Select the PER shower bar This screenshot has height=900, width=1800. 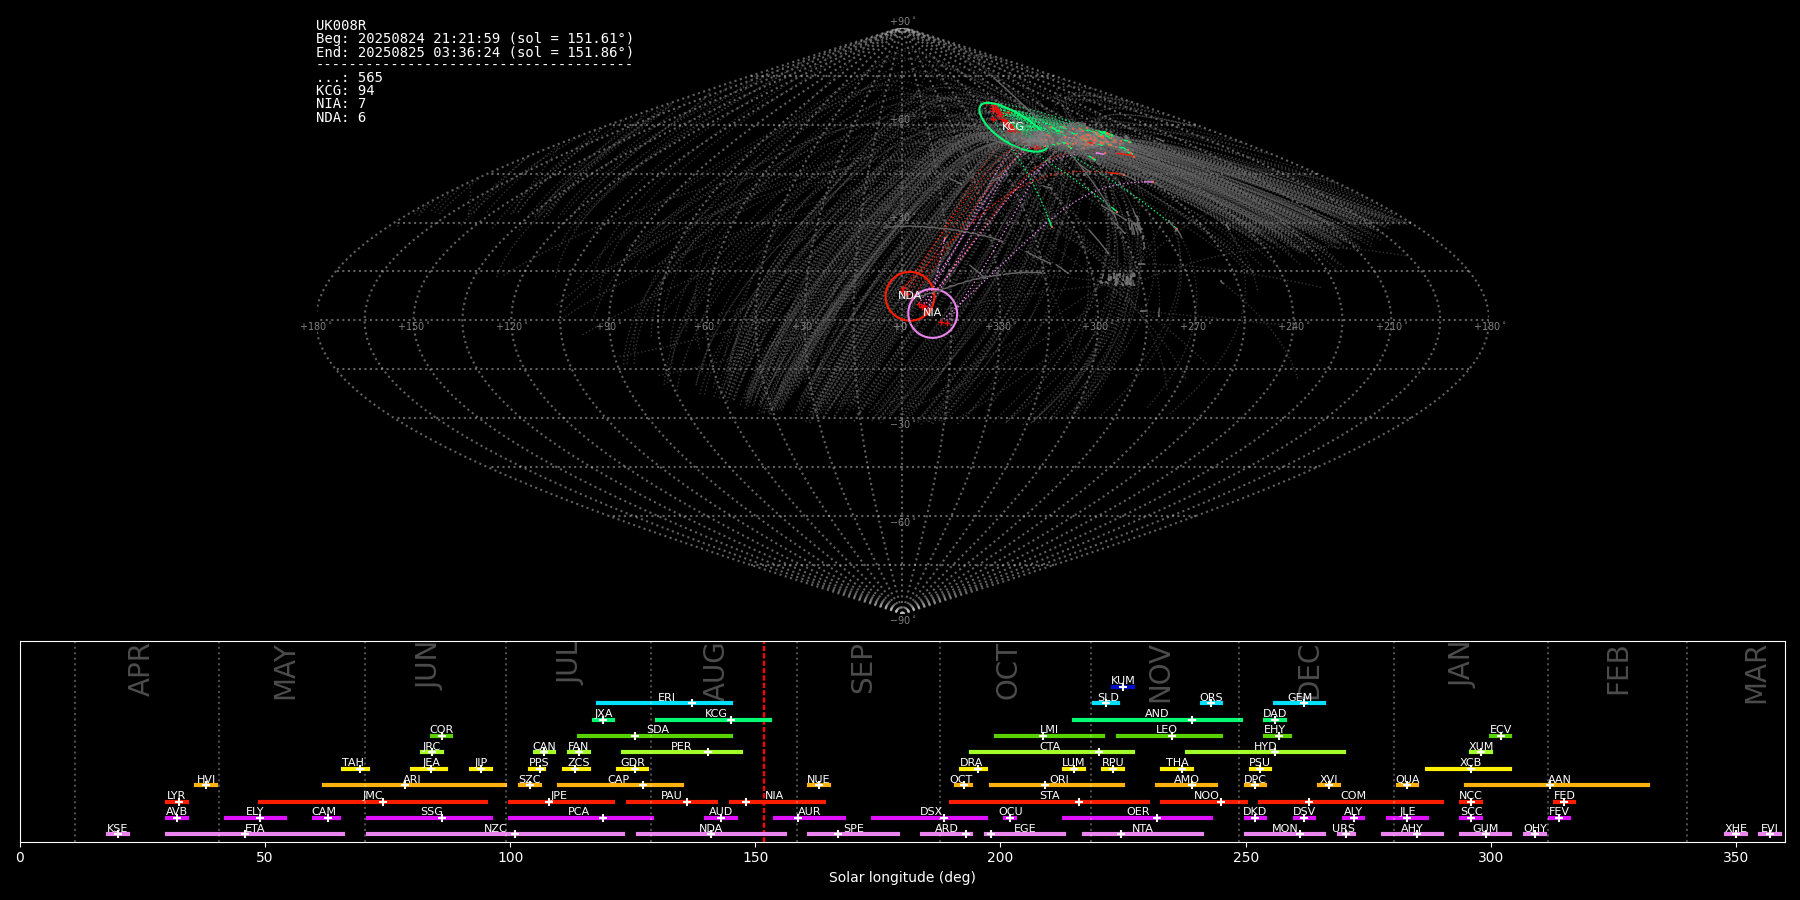point(682,752)
